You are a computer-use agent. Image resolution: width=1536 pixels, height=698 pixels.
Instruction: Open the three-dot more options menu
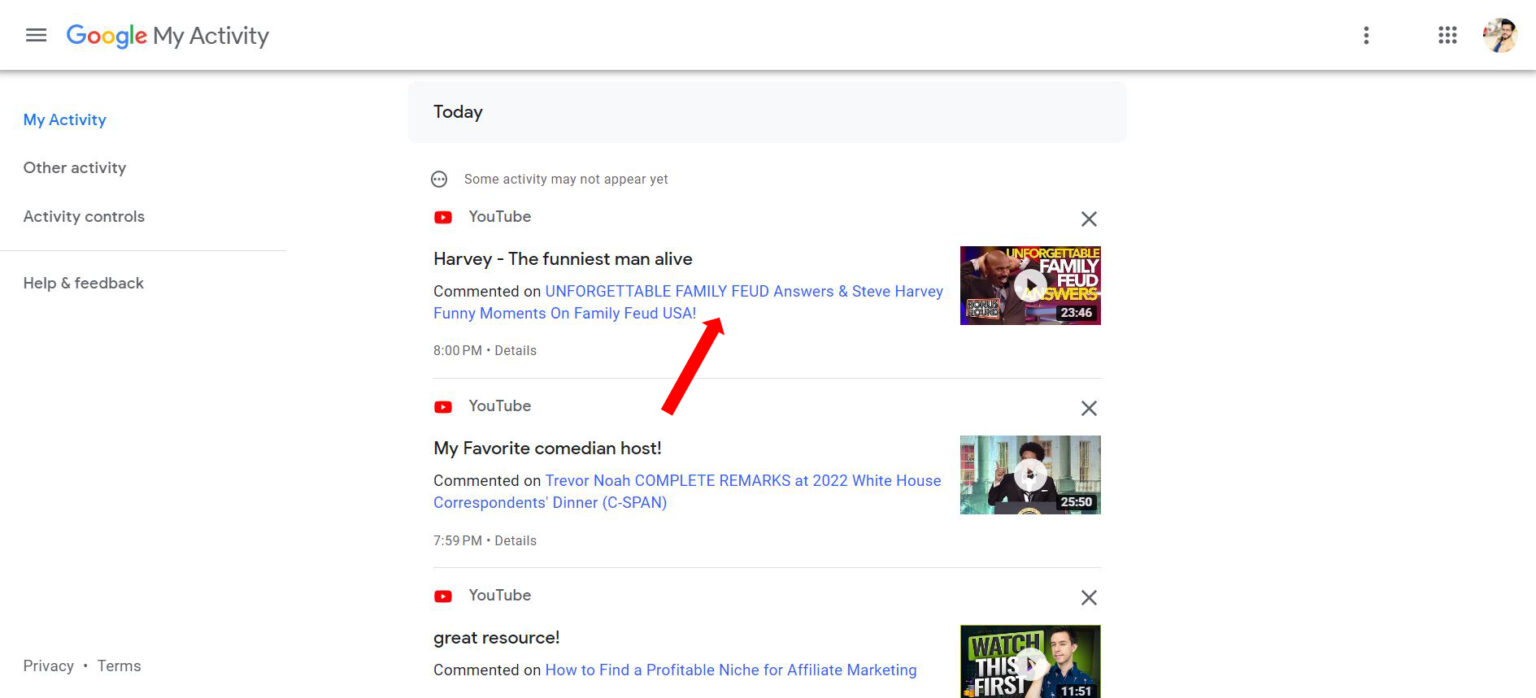click(x=1366, y=35)
